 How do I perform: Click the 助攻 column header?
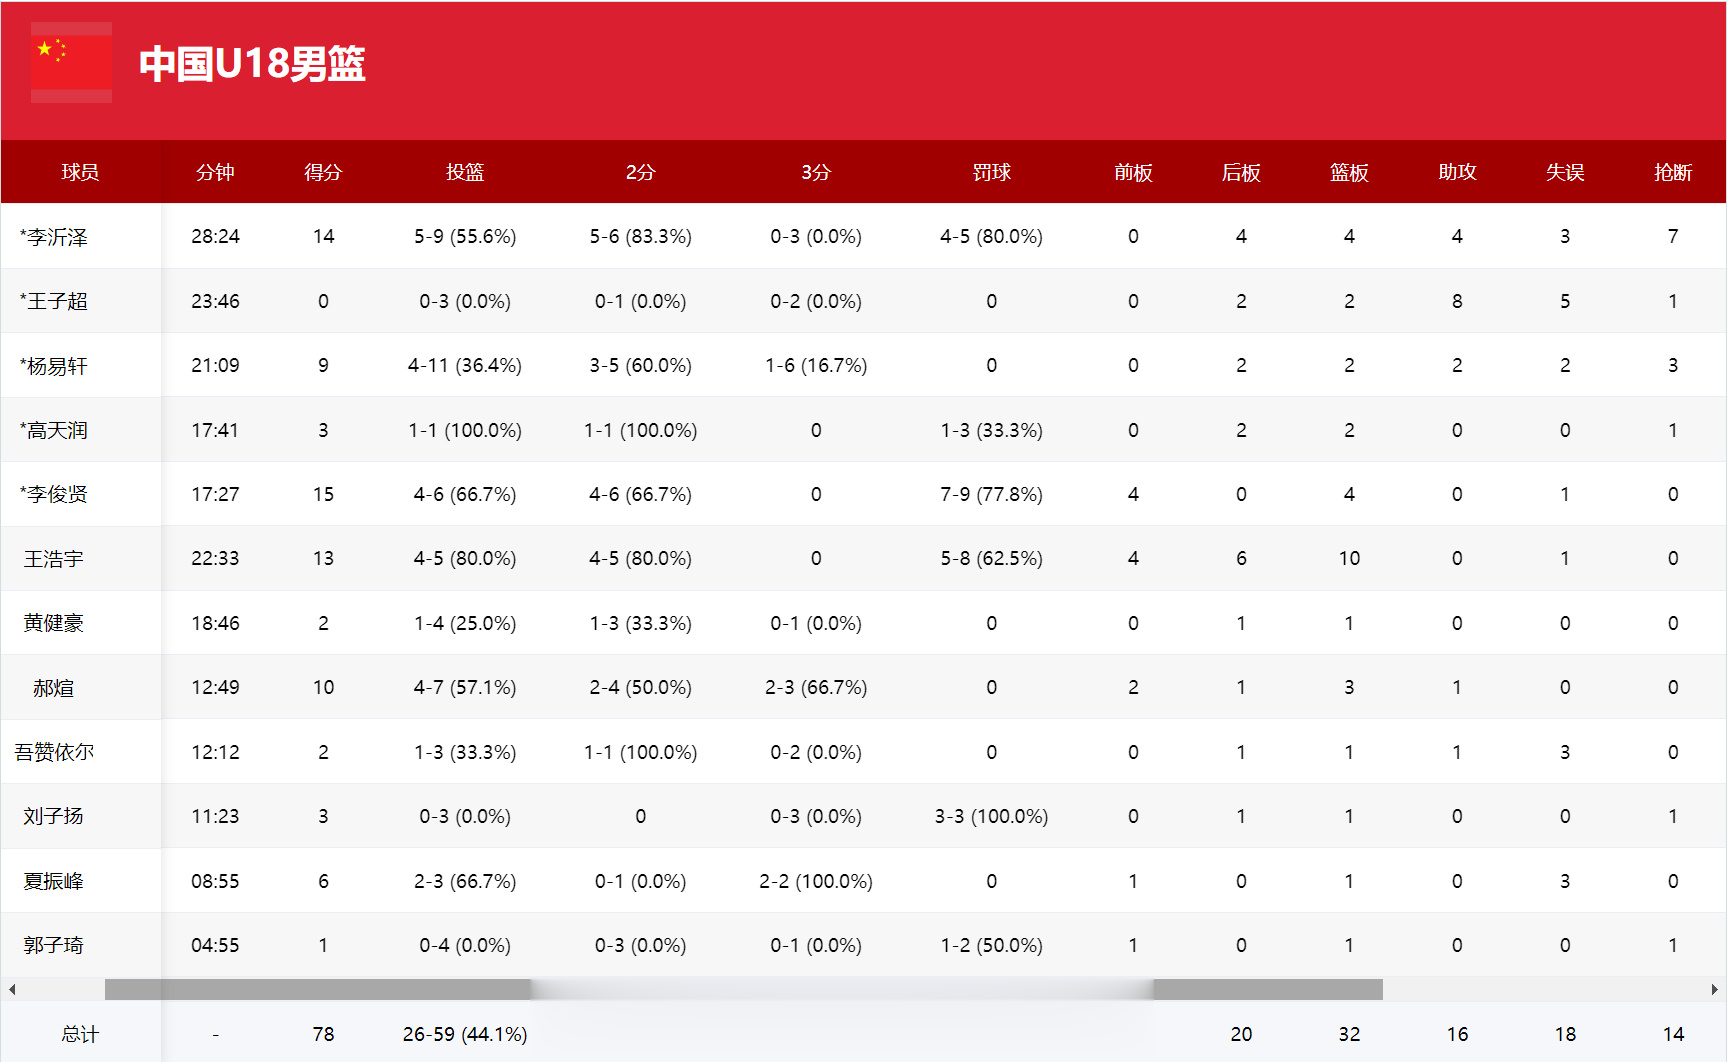tap(1457, 172)
